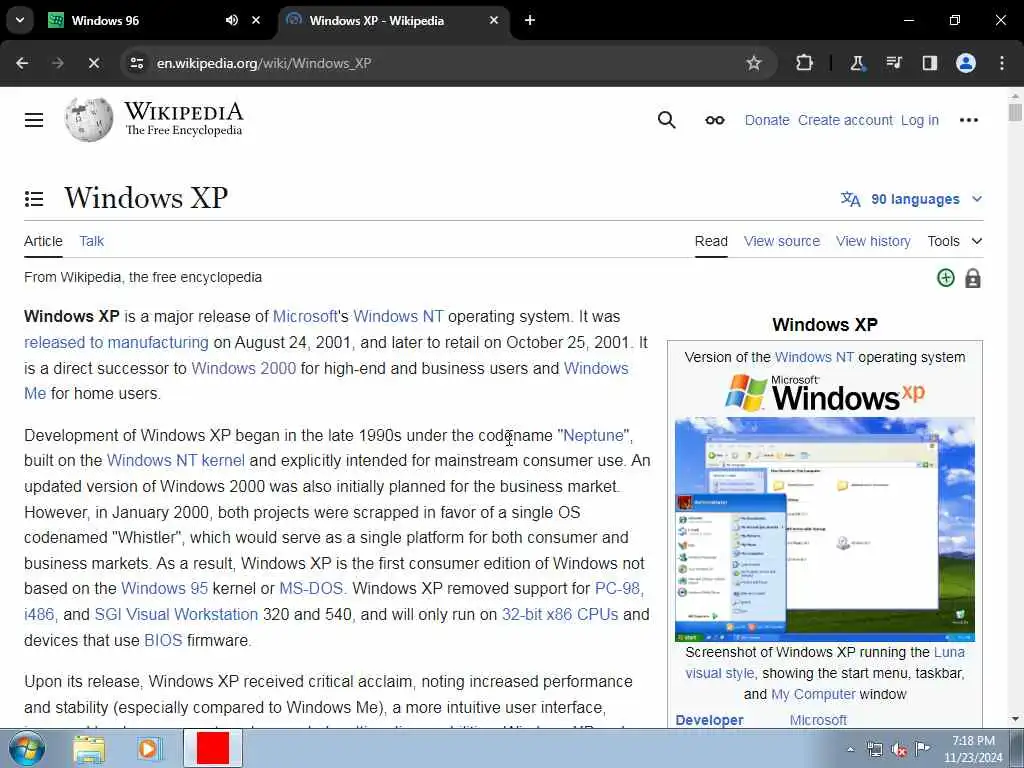Screen dimensions: 1024x768
Task: Open the Developer link in infobox
Action: tap(709, 720)
